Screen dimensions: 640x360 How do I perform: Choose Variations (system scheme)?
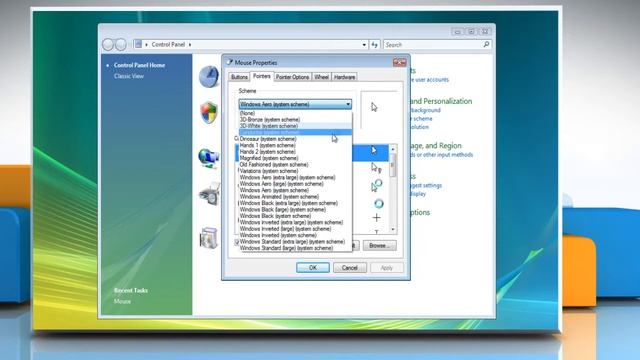tap(295, 171)
